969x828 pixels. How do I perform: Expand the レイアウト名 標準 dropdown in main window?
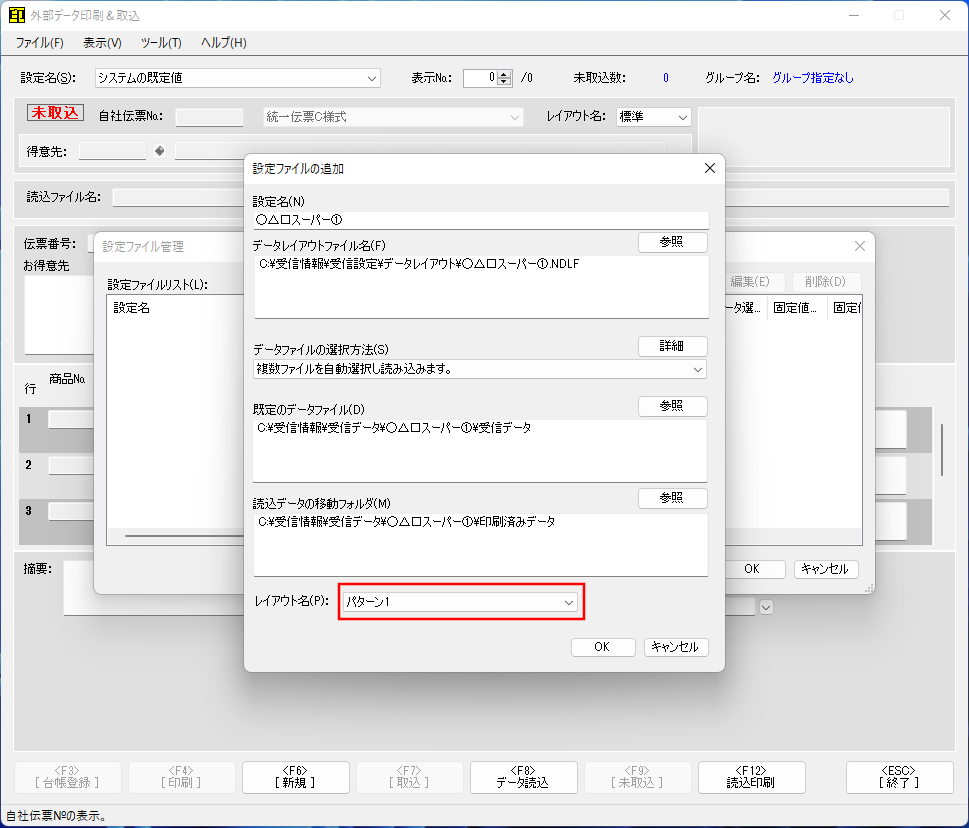[x=682, y=117]
